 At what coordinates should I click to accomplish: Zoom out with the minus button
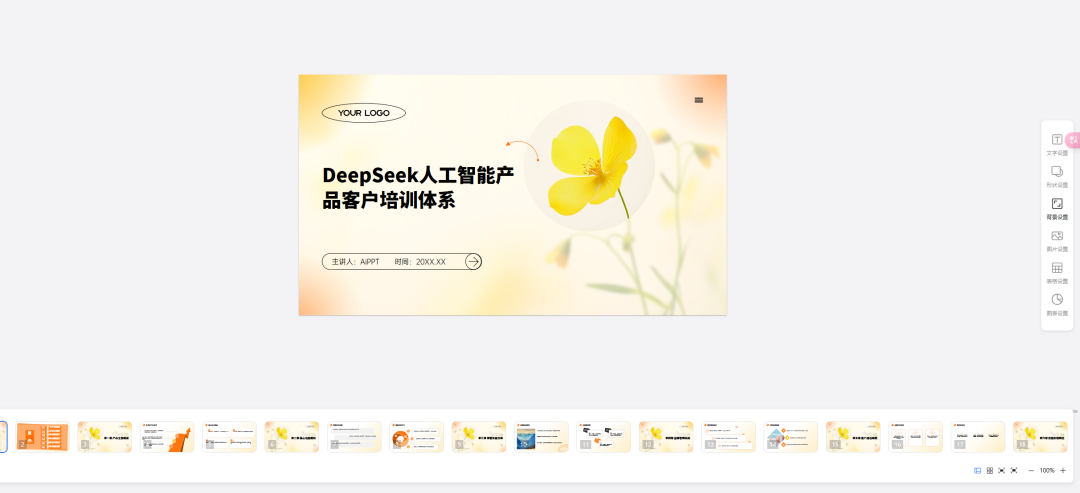click(1031, 470)
